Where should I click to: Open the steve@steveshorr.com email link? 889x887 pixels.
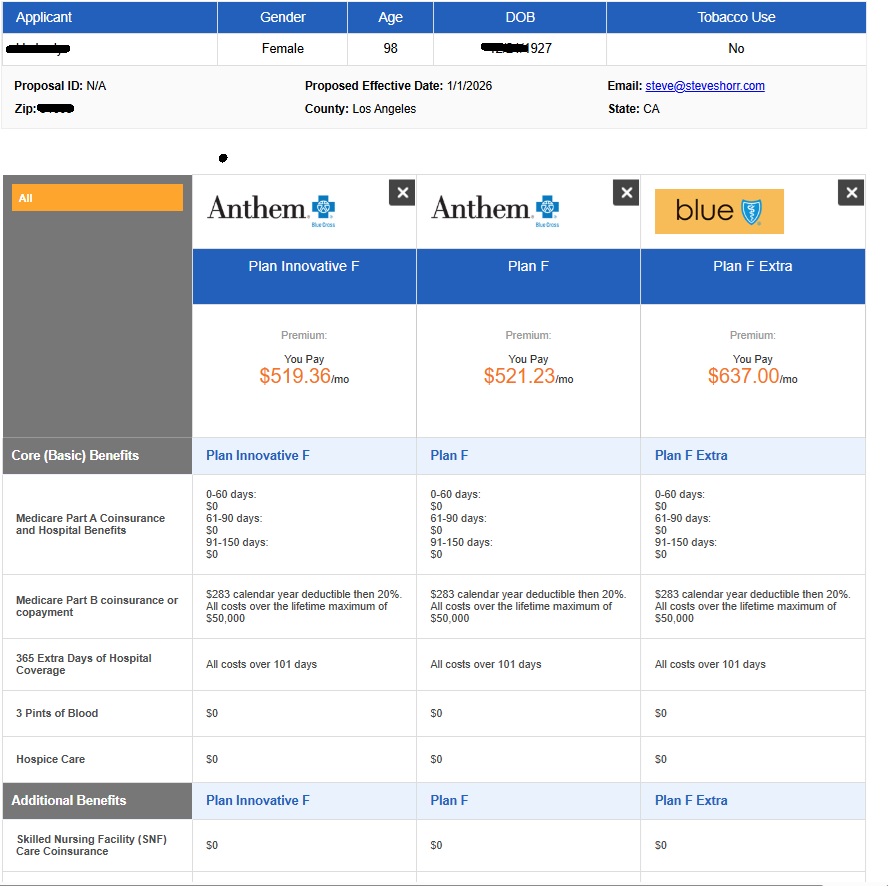point(705,86)
